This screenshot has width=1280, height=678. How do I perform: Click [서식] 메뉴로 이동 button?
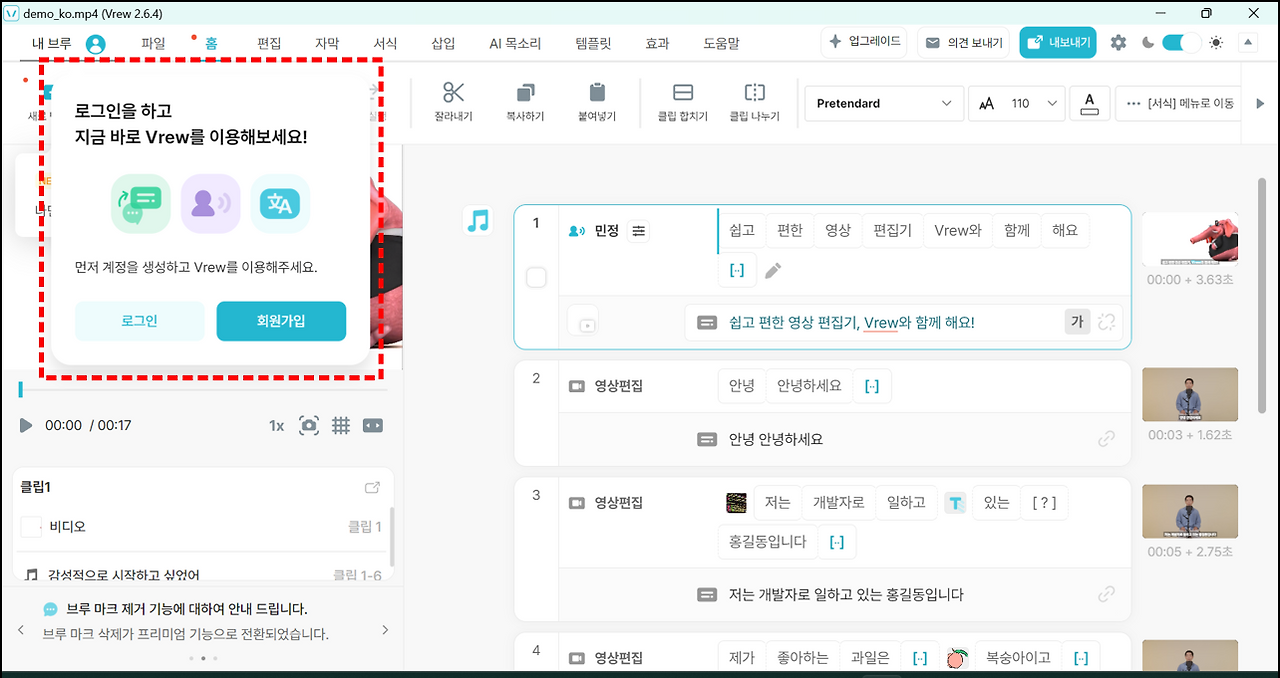tap(1180, 103)
